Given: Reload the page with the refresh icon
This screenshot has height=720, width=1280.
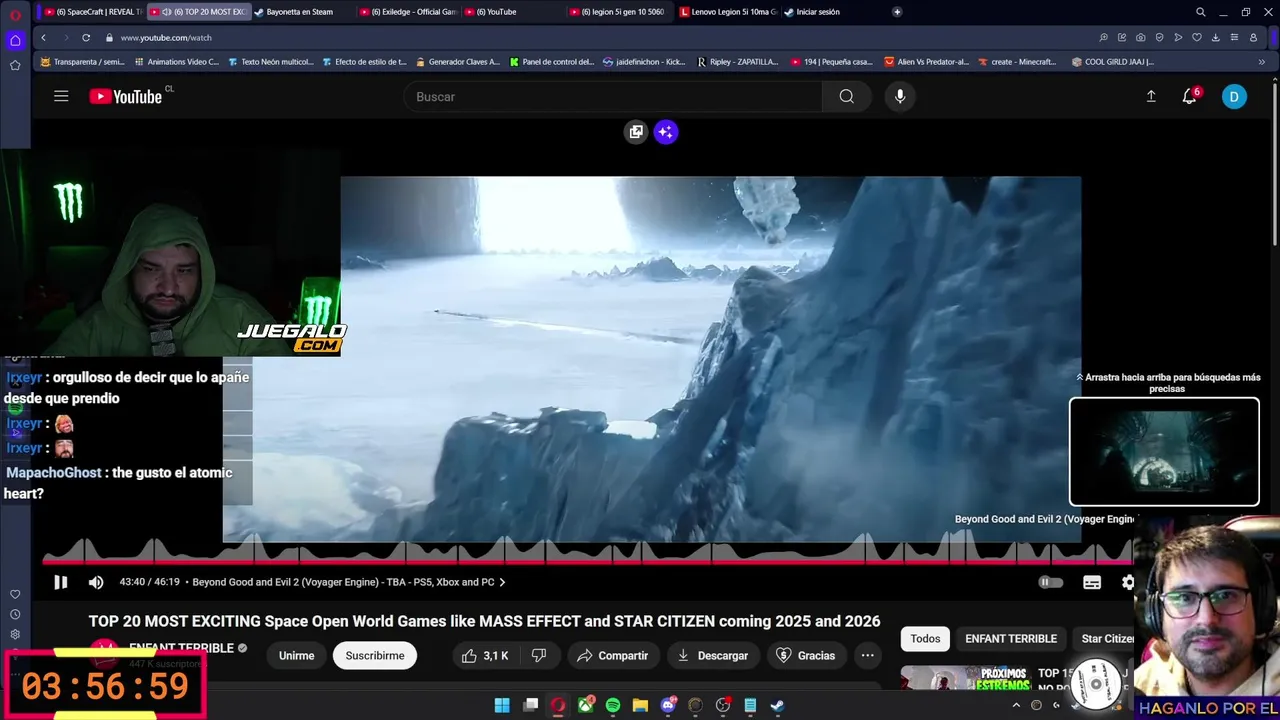Looking at the screenshot, I should (x=86, y=37).
